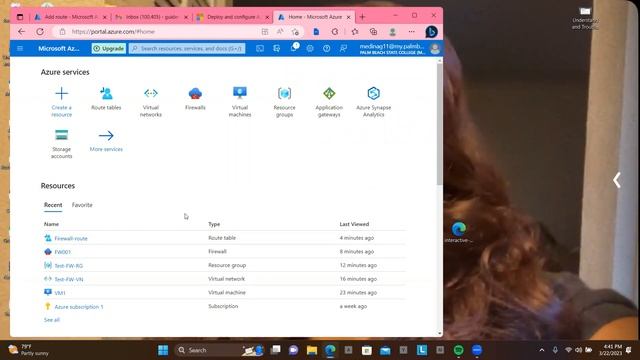Screen dimensions: 640x360
Task: Open Azure Synapse Analytics service
Action: [x=373, y=102]
